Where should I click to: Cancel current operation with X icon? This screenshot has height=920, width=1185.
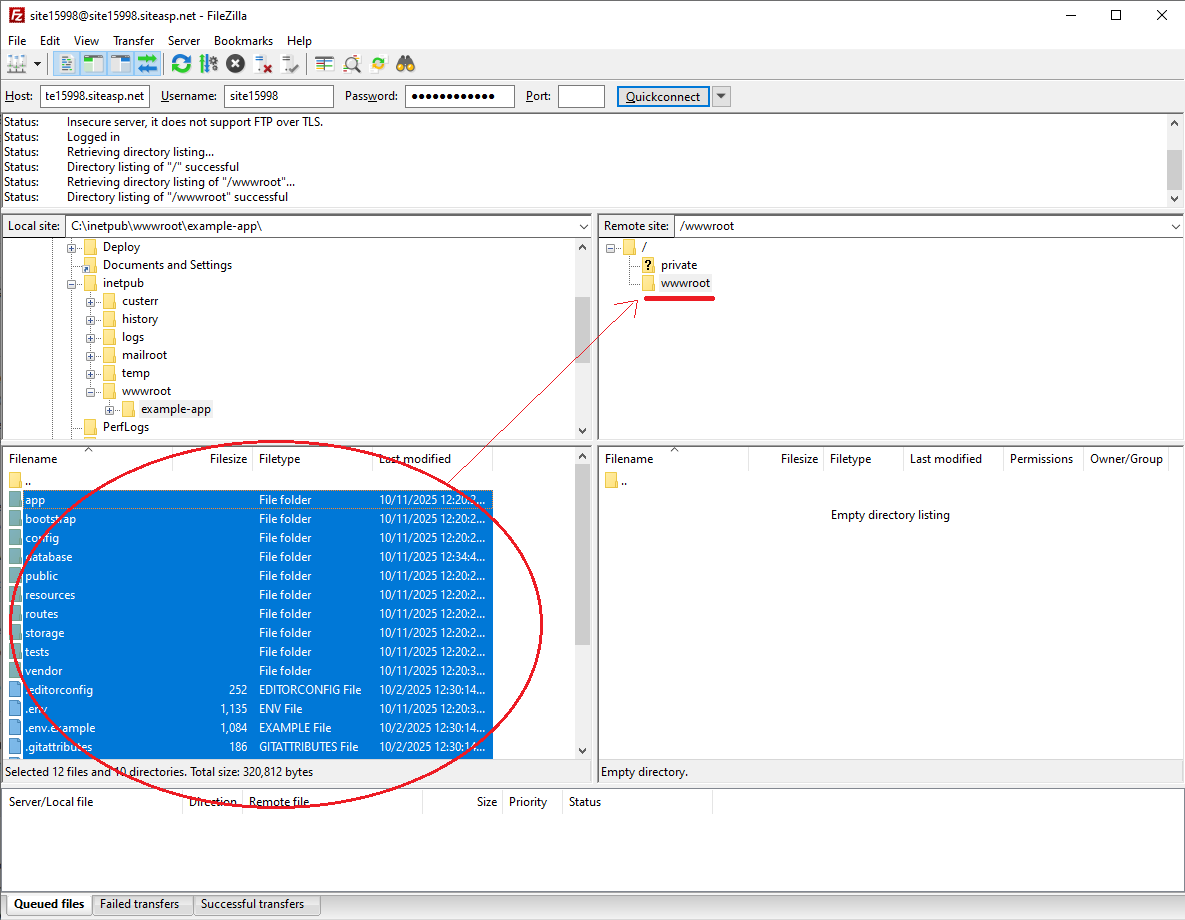pos(235,64)
